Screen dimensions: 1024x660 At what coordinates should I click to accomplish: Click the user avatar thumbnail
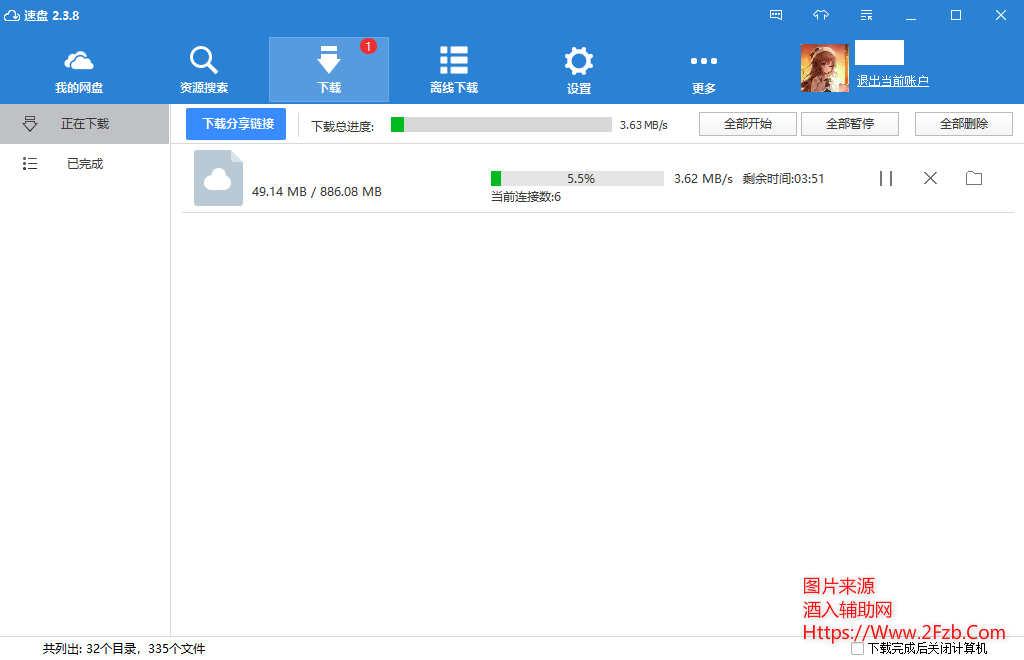pyautogui.click(x=825, y=67)
